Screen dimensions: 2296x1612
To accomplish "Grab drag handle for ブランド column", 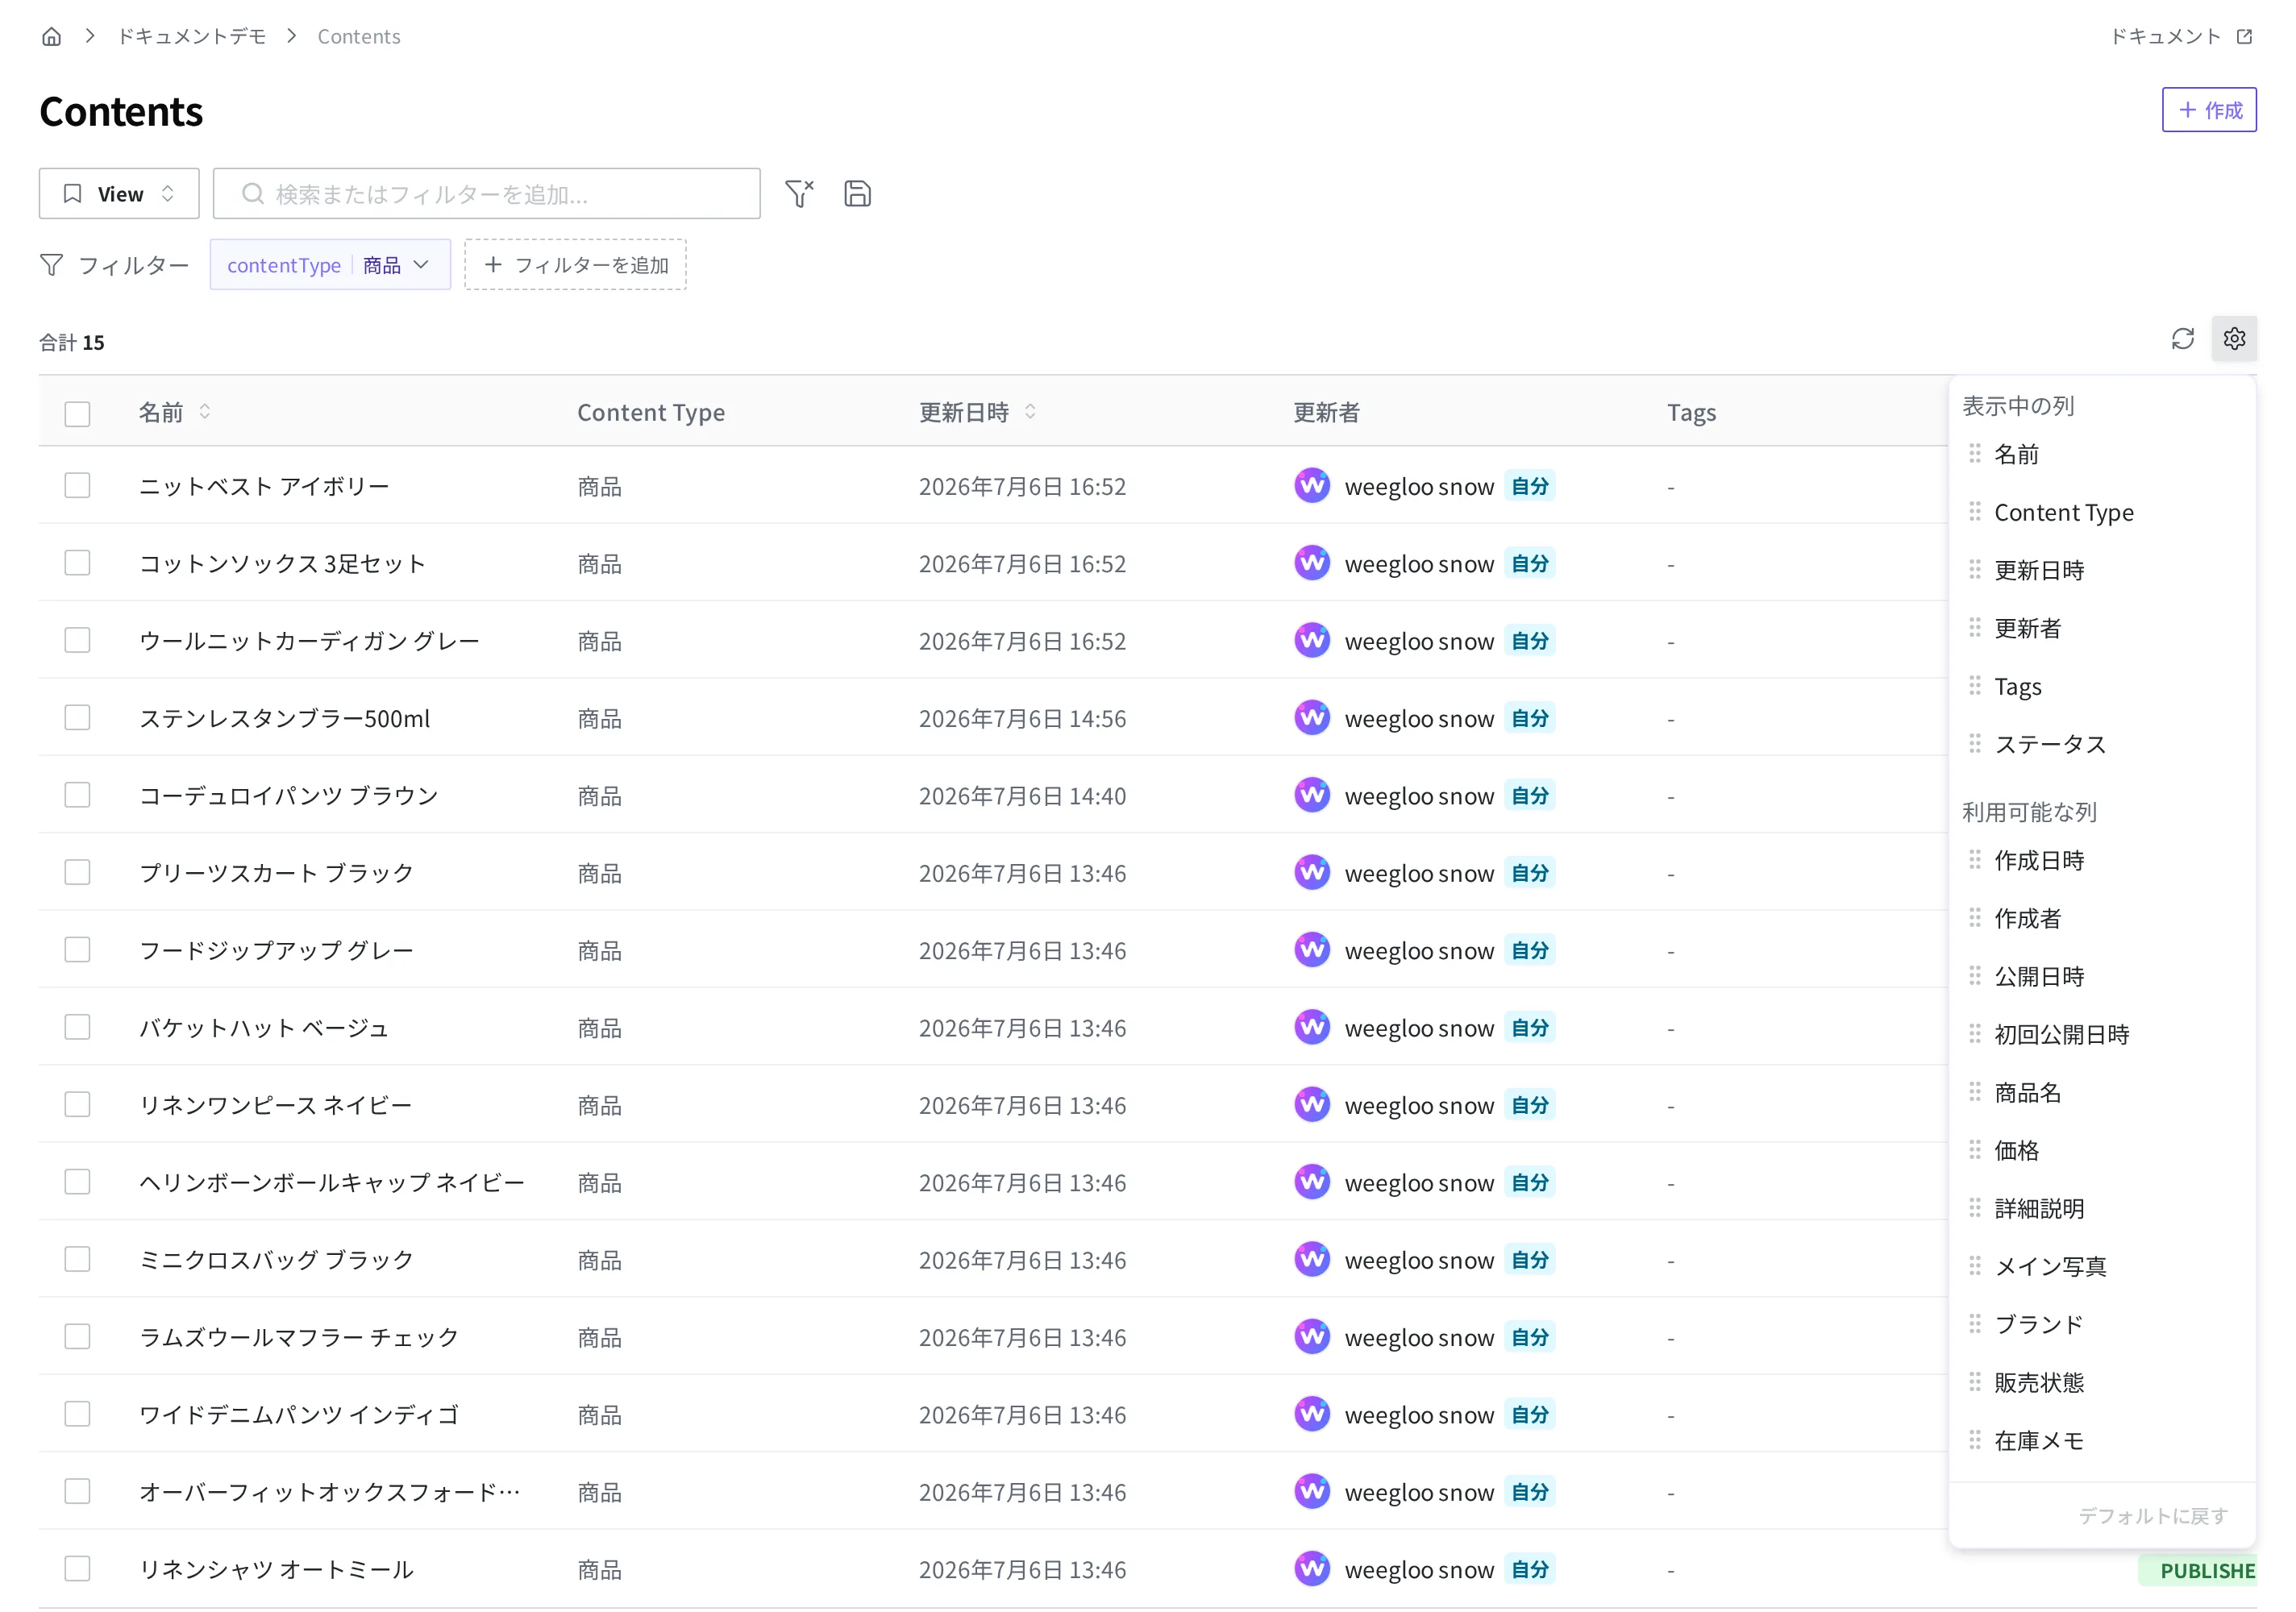I will 1974,1324.
